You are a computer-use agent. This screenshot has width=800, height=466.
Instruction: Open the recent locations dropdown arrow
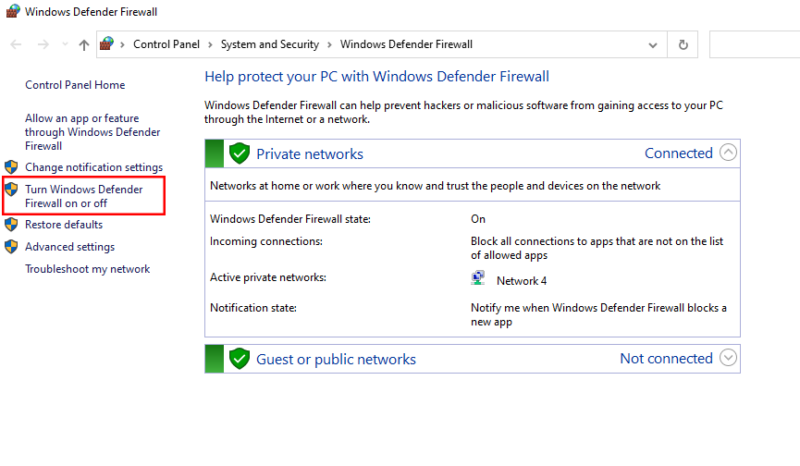(64, 45)
